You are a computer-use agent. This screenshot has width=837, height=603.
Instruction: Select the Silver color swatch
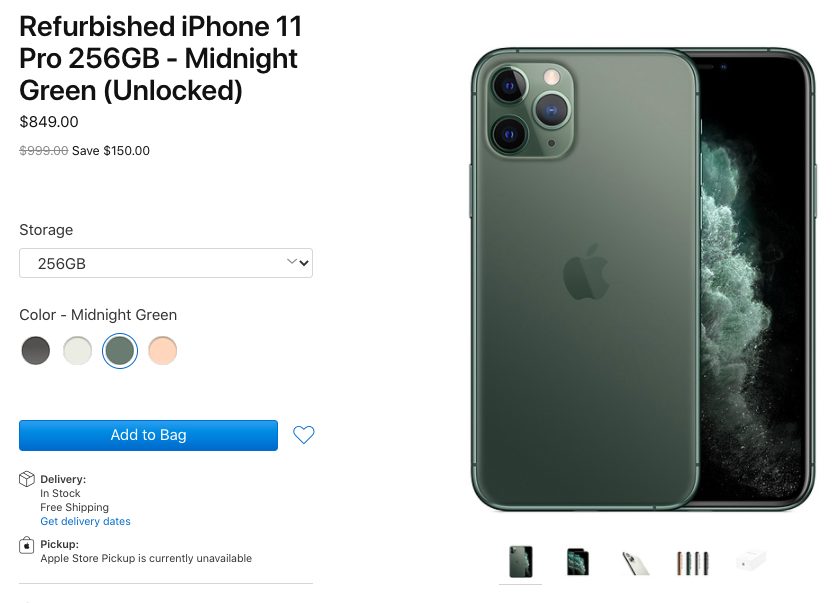click(77, 351)
